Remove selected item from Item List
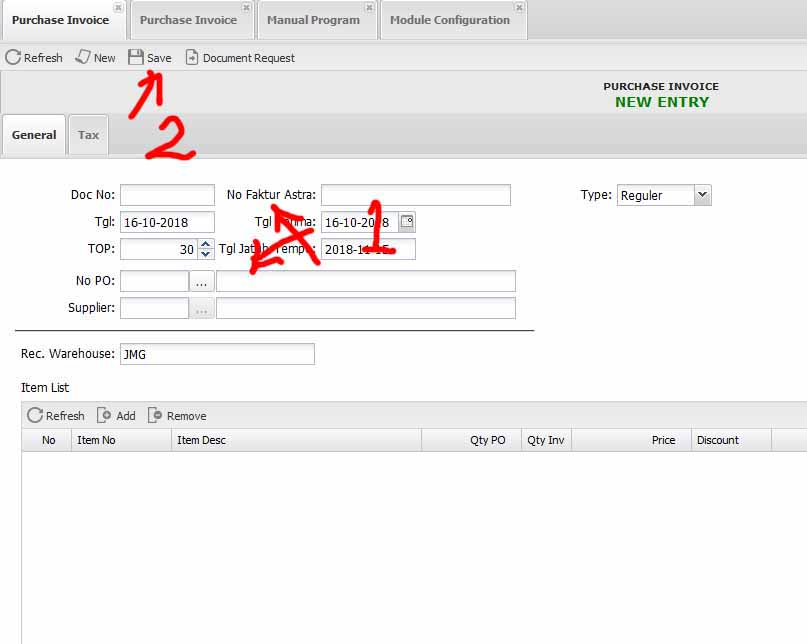 155,415
